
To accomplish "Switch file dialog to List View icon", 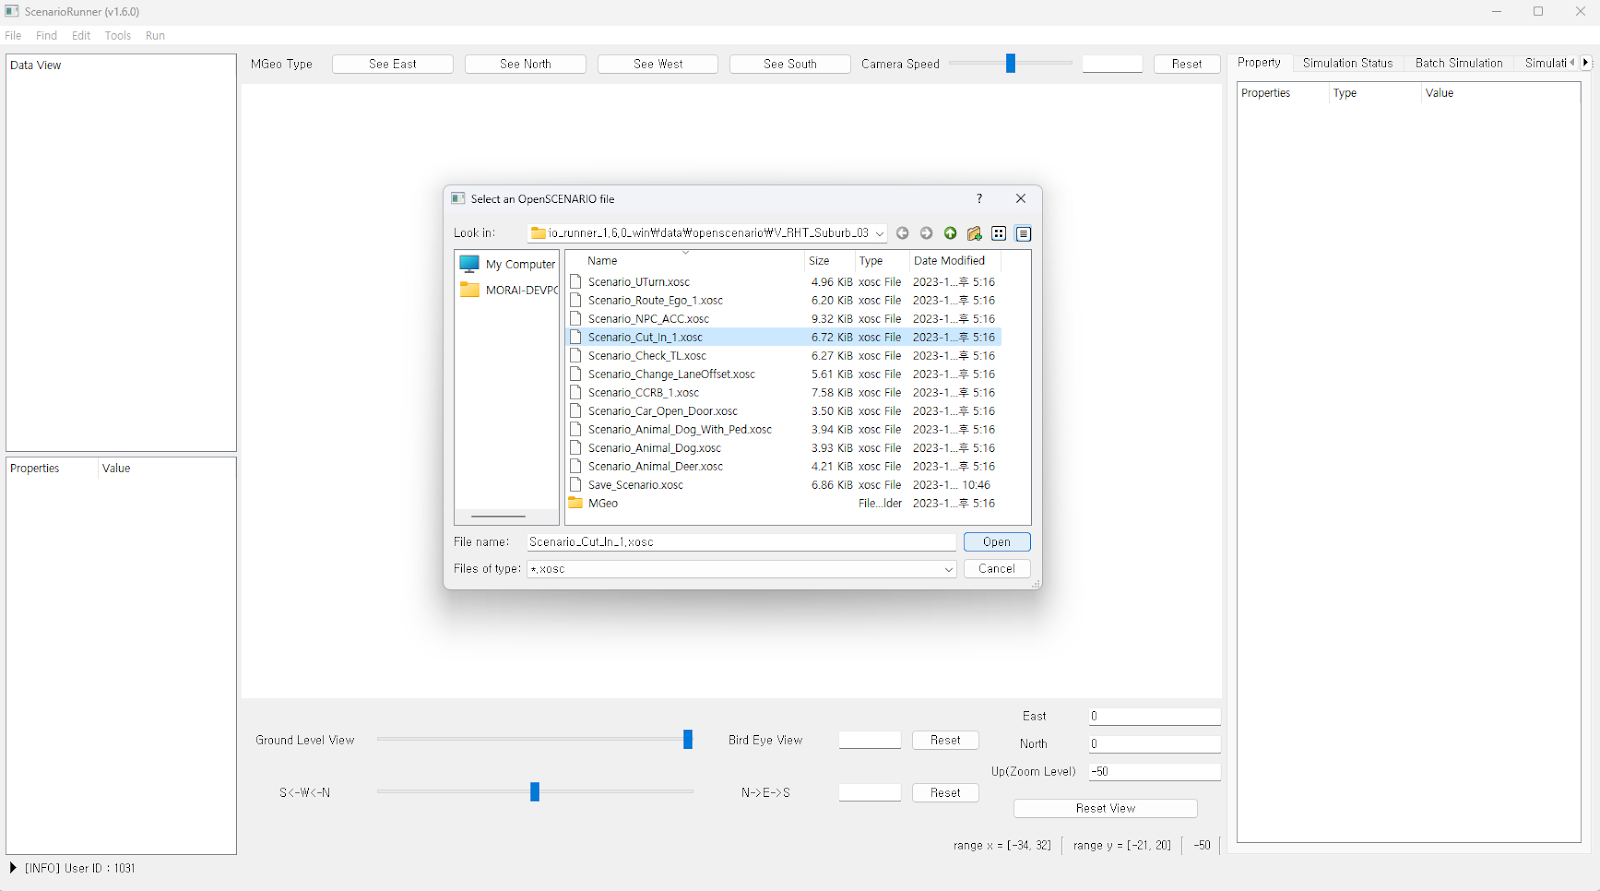I will tap(998, 233).
